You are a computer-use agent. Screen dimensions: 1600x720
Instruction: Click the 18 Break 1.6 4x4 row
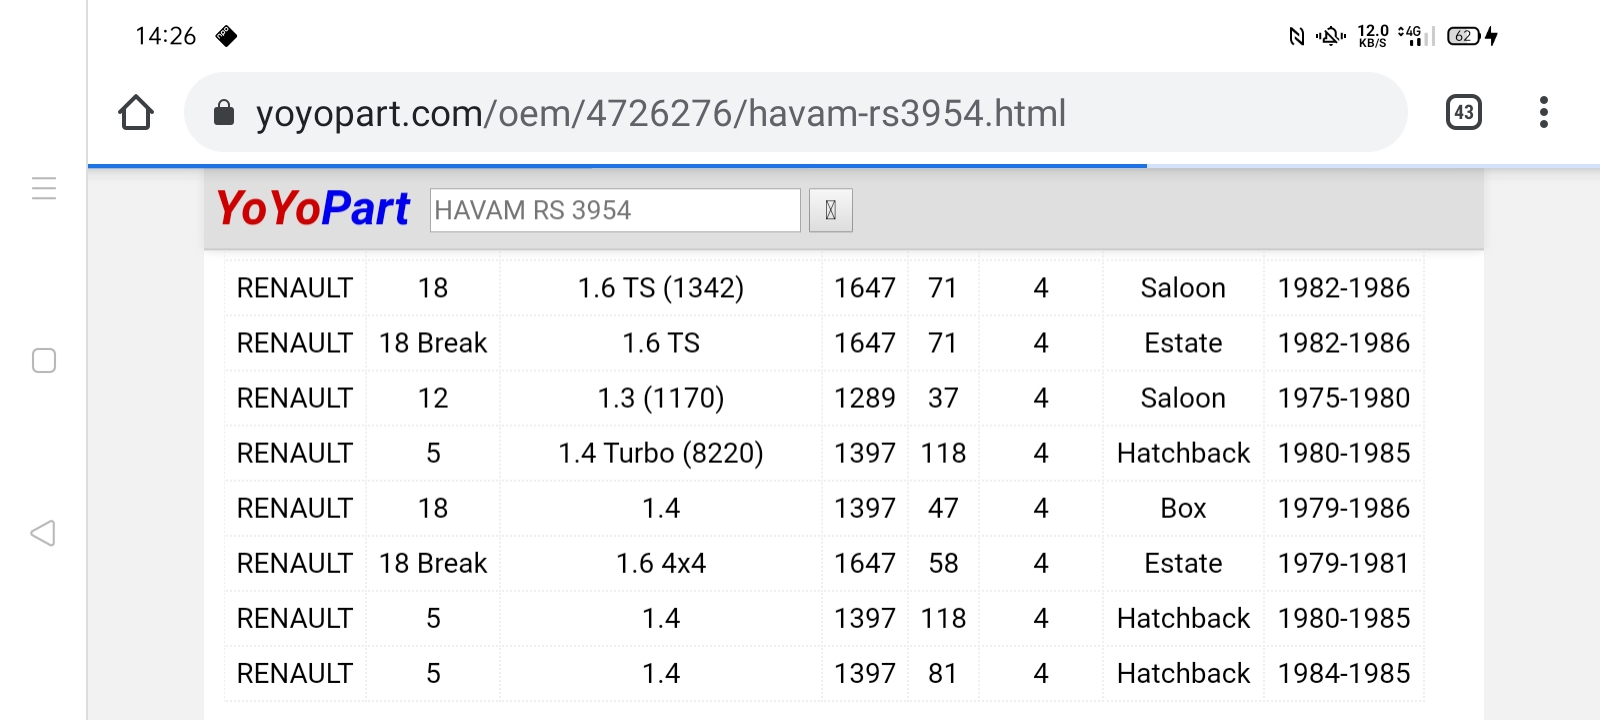660,563
